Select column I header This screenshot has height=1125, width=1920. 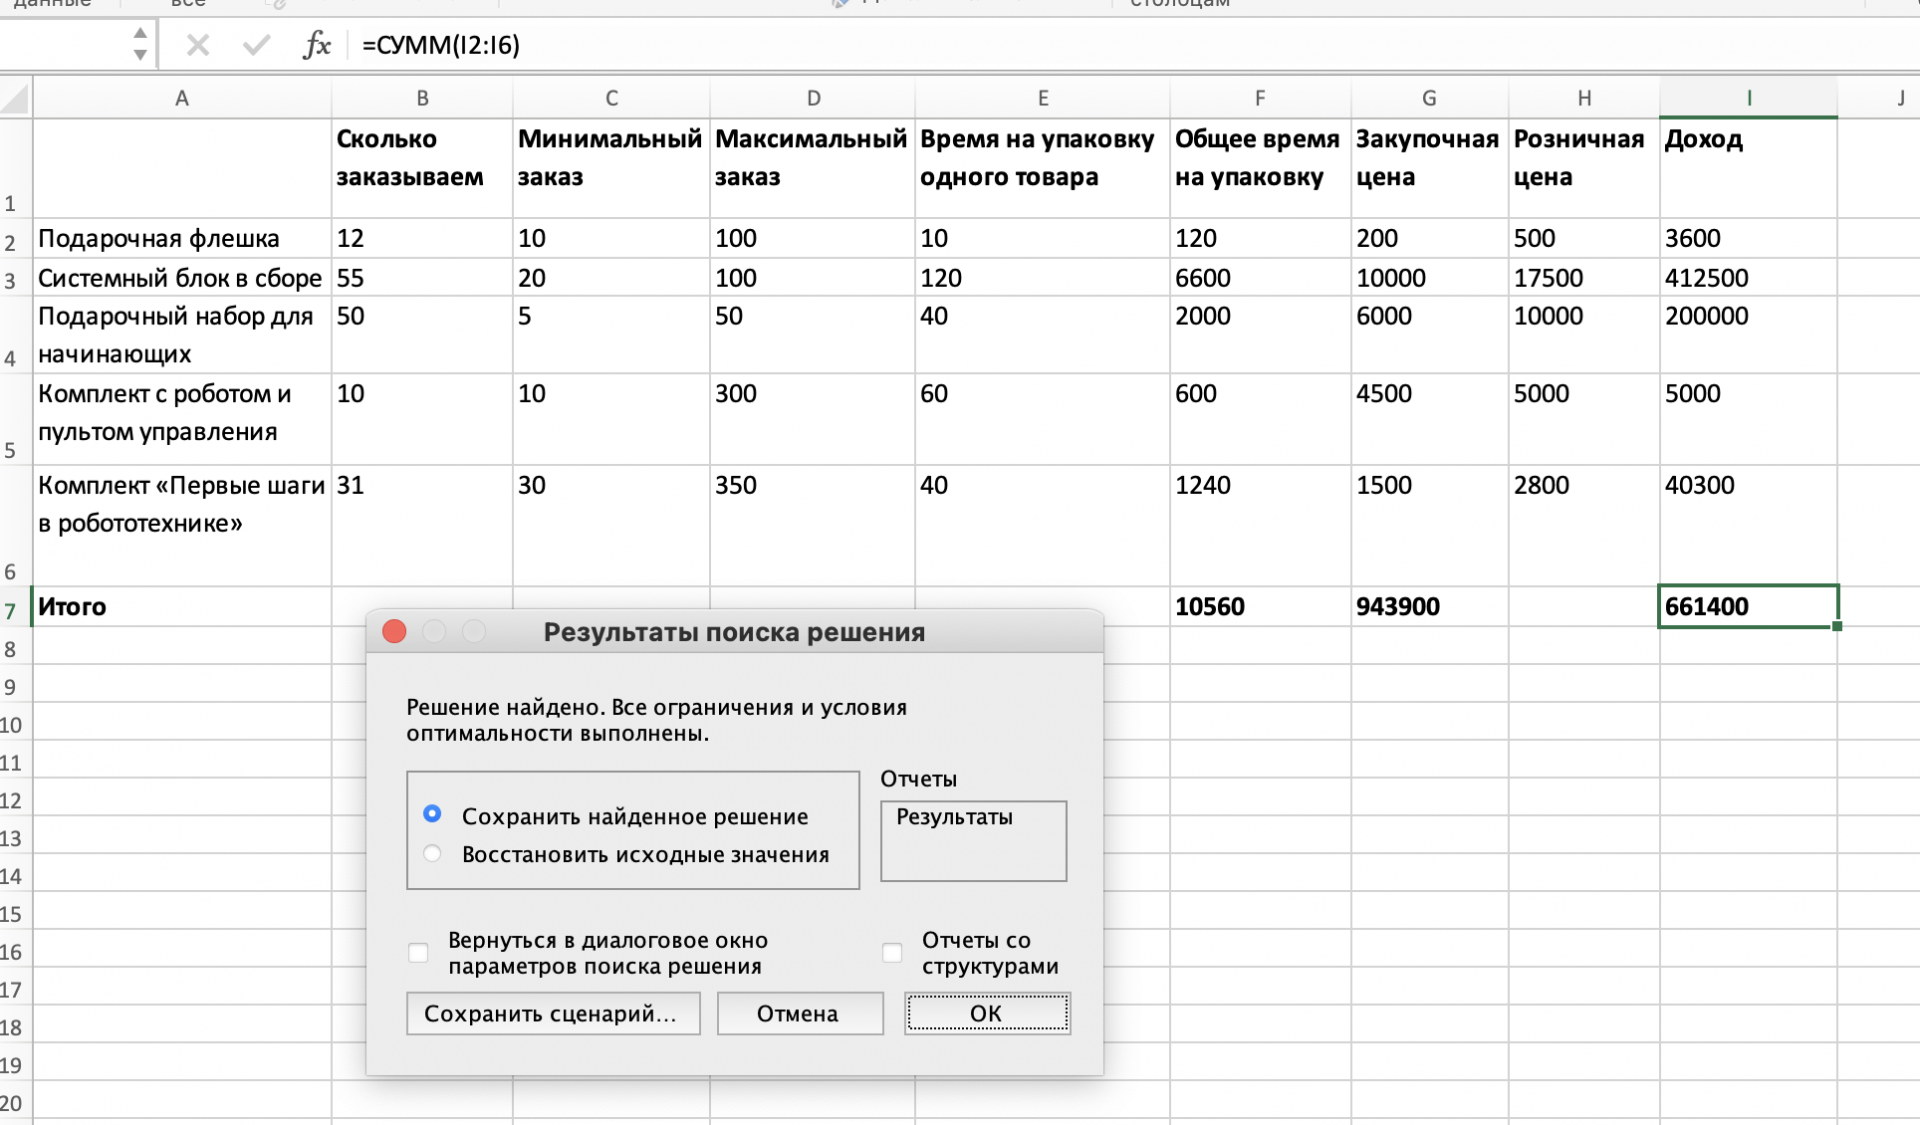(x=1748, y=97)
